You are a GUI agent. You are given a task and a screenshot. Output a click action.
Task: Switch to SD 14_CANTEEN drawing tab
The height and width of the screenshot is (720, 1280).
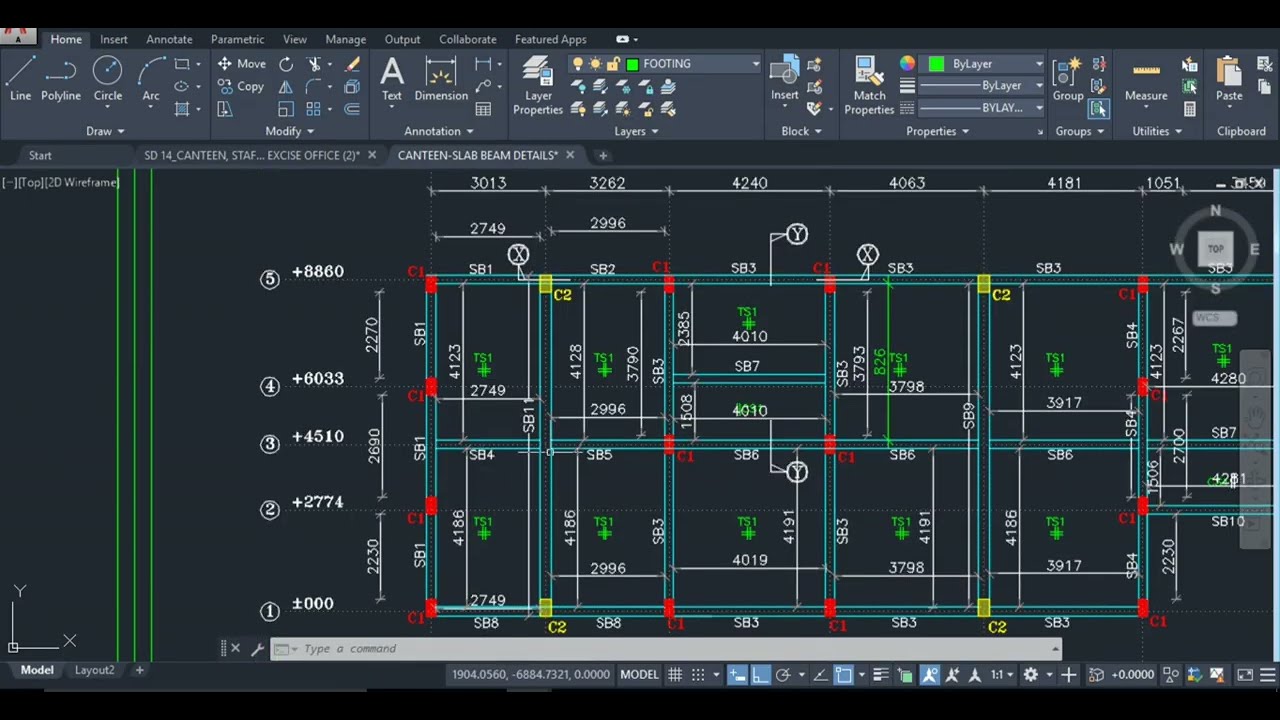click(x=252, y=155)
